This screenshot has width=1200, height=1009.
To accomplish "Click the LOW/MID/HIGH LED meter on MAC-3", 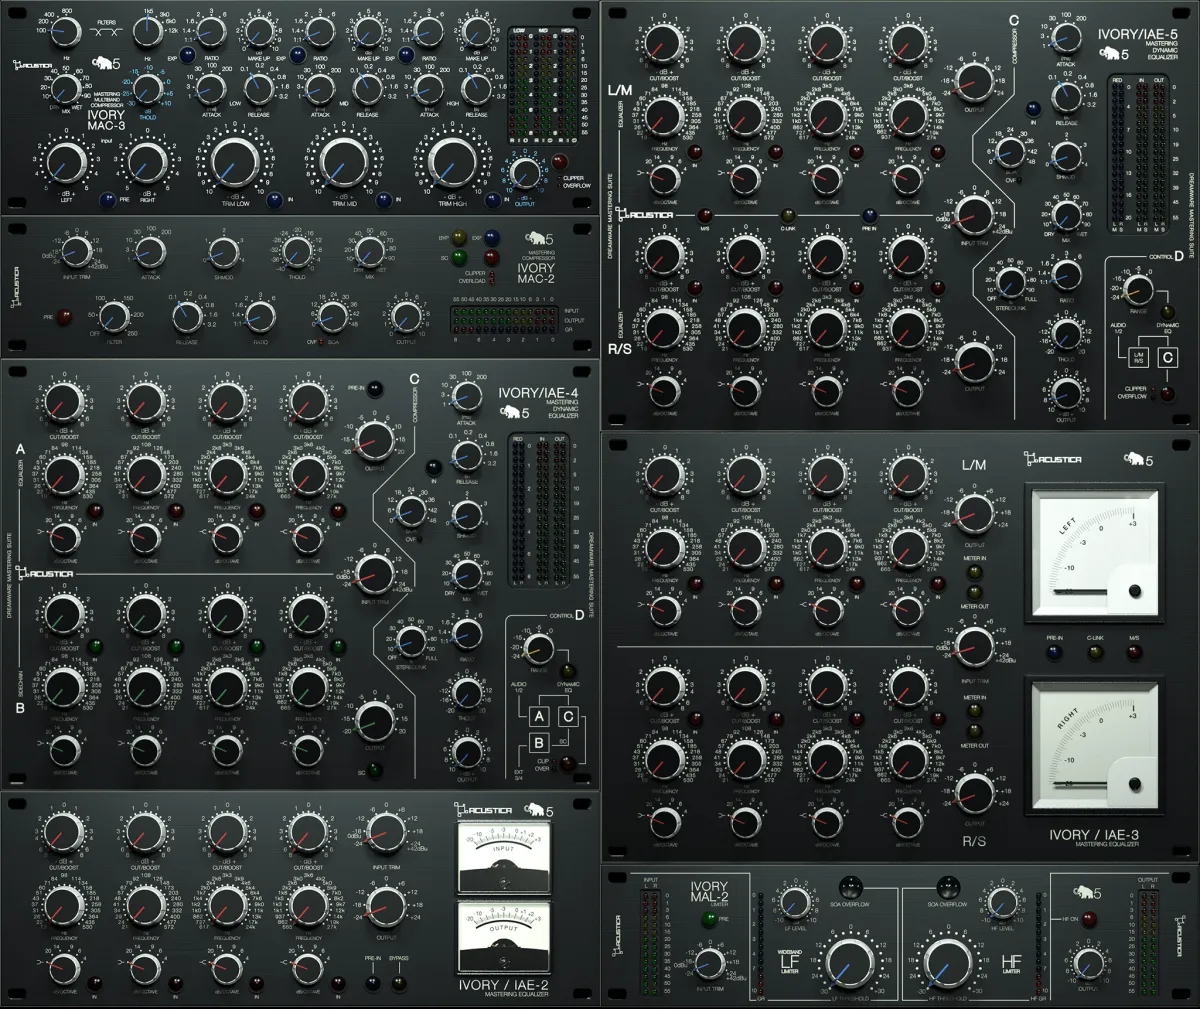I will tap(545, 88).
